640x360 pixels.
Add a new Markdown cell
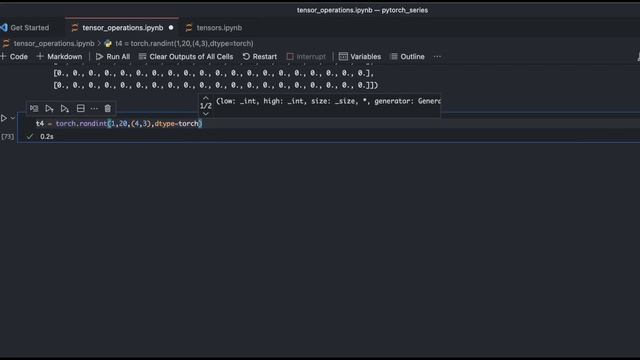pyautogui.click(x=60, y=57)
